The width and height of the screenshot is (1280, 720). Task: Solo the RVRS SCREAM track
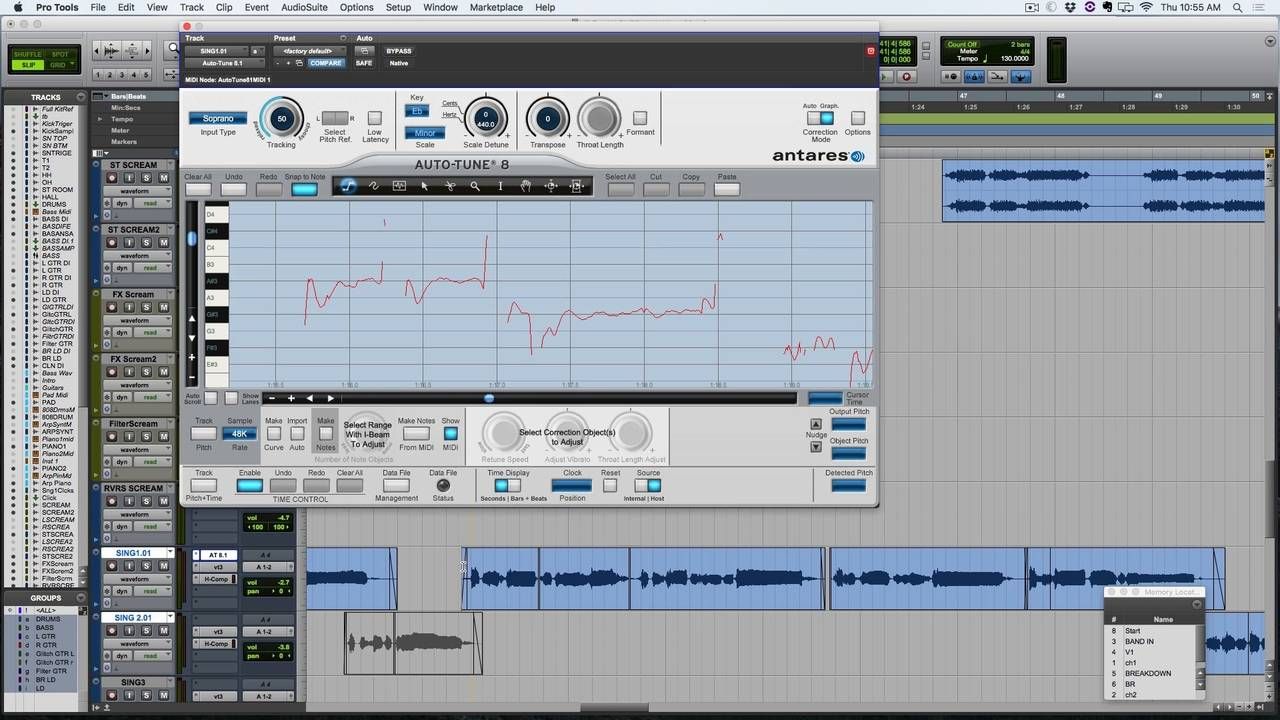[146, 502]
